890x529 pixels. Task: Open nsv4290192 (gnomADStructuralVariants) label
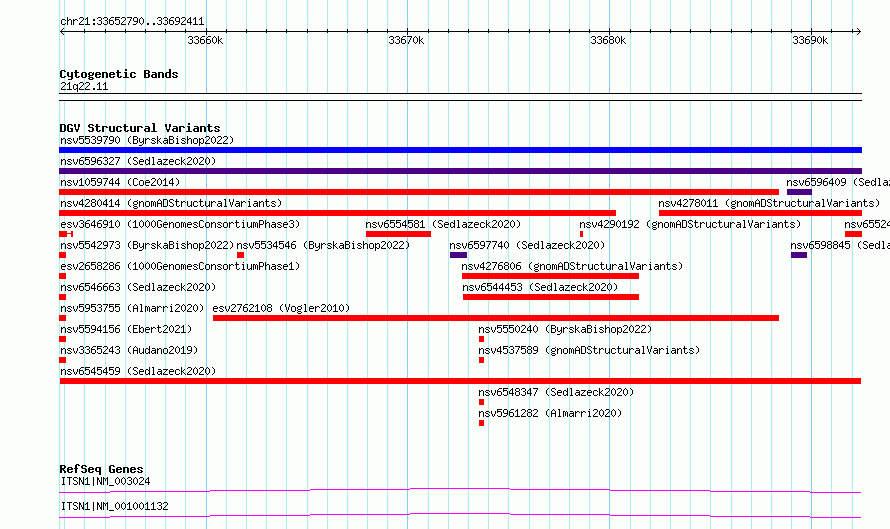(x=690, y=224)
